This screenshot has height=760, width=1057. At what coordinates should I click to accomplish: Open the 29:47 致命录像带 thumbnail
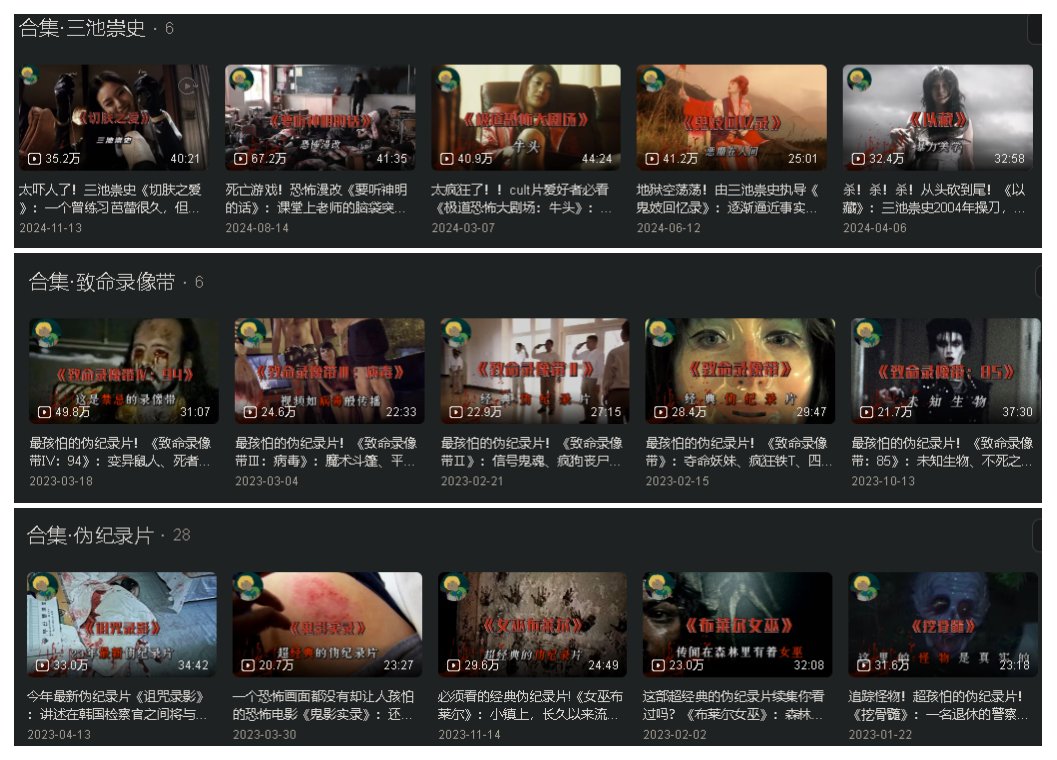tap(740, 371)
